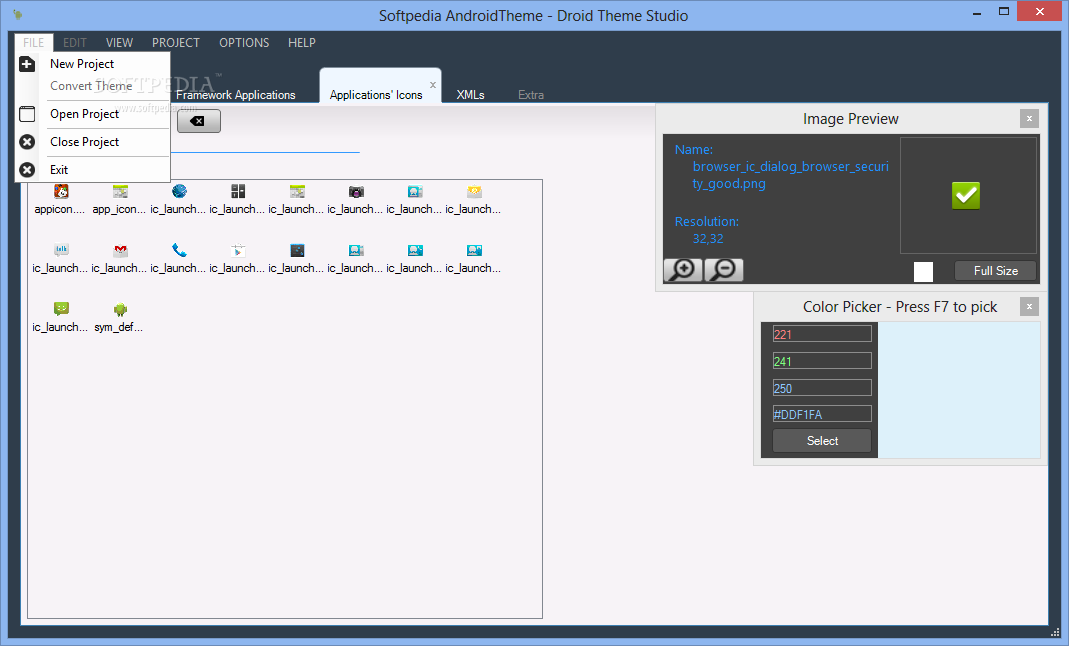This screenshot has height=646, width=1069.
Task: Close the Color Picker panel
Action: (1029, 307)
